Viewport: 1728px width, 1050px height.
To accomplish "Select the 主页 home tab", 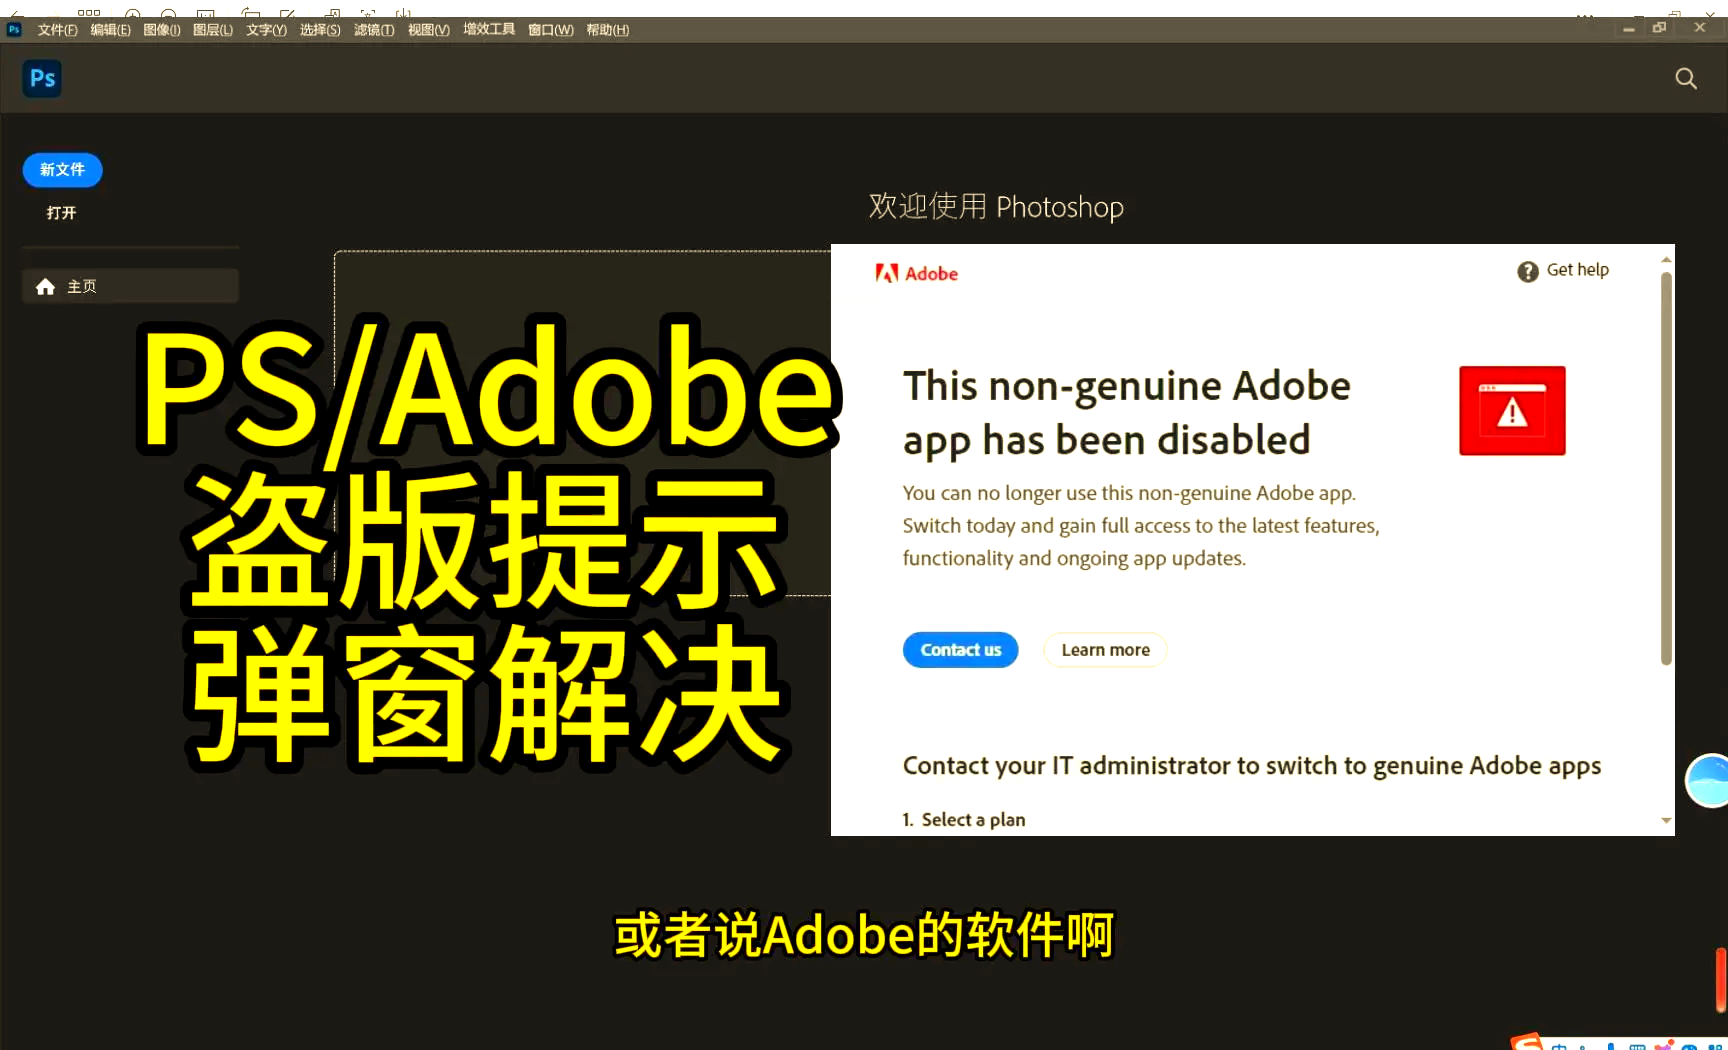I will [130, 287].
